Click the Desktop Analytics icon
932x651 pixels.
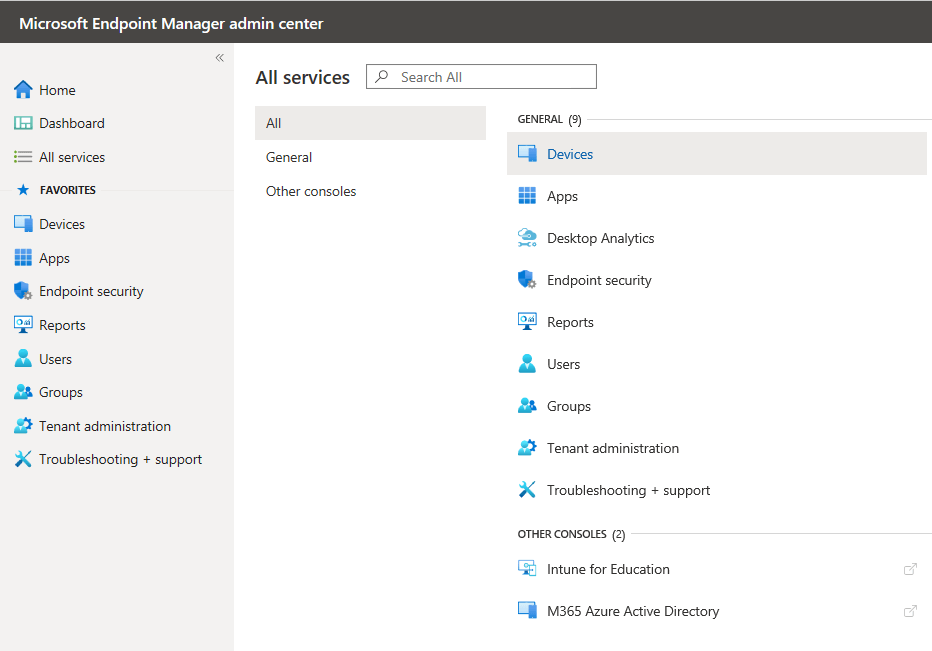point(527,238)
